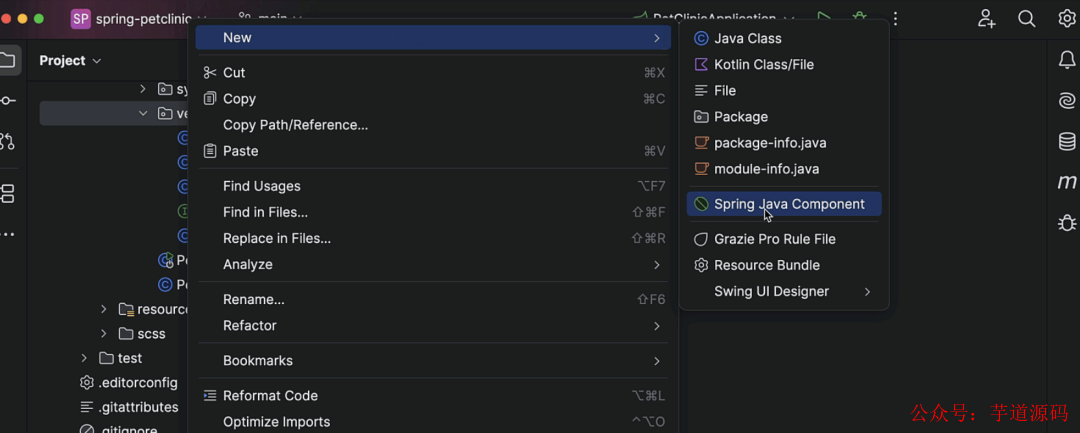Choose Replace in Files...
Image resolution: width=1080 pixels, height=433 pixels.
[433, 239]
